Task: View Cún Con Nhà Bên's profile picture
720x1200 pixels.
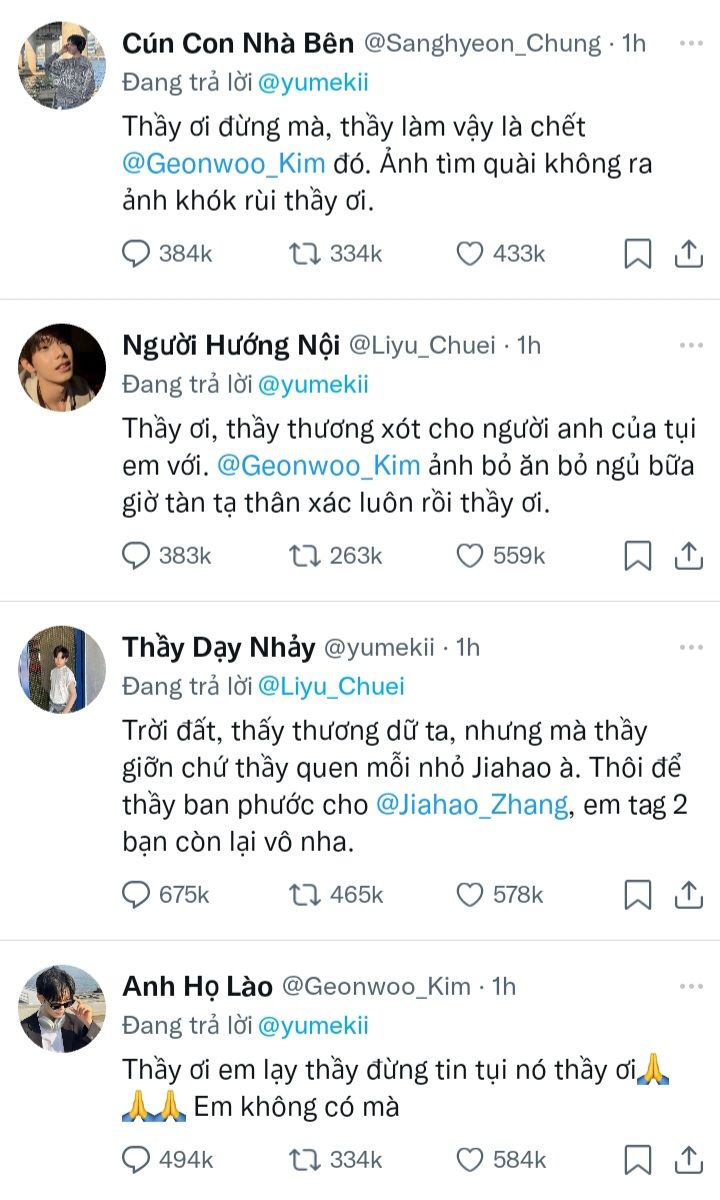Action: (62, 65)
